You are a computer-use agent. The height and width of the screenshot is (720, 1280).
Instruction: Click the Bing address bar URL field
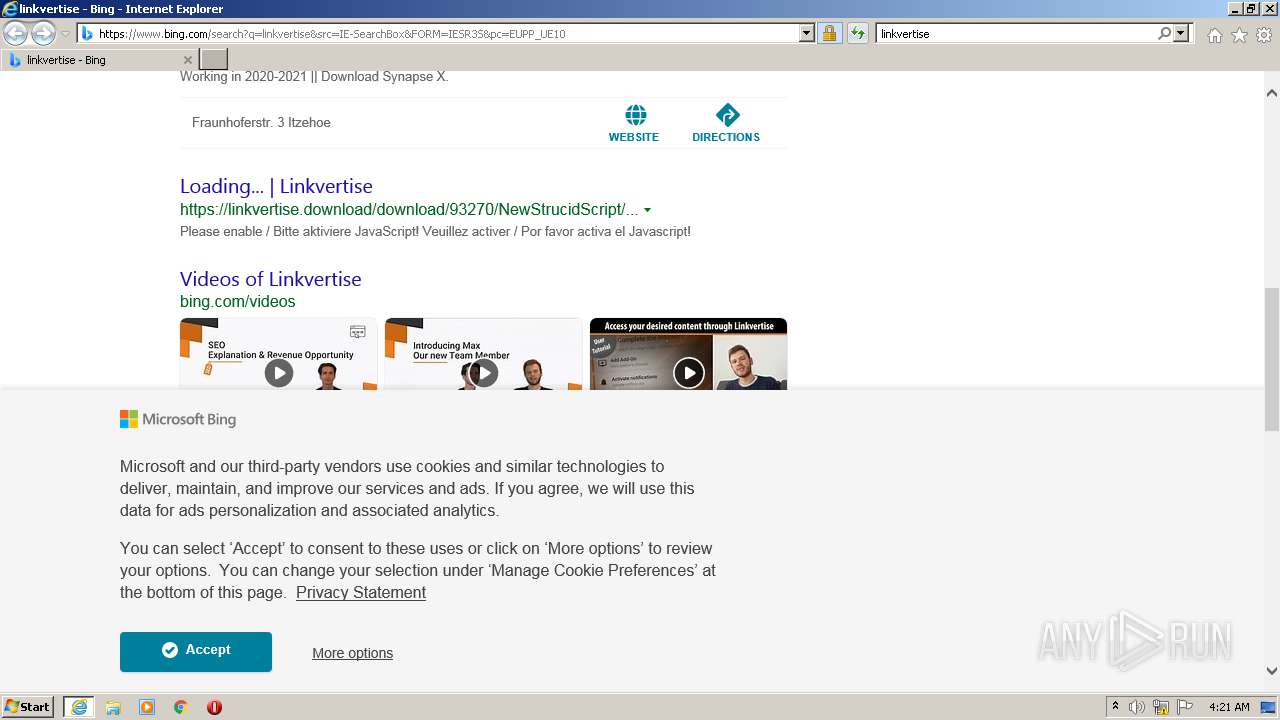pos(438,33)
